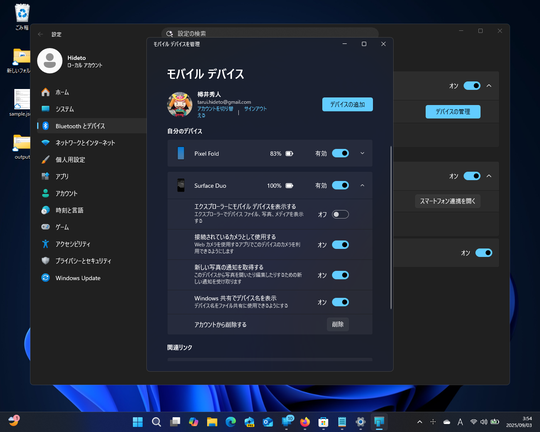Click the 設定の検索 search field
The height and width of the screenshot is (432, 540).
coord(270,33)
